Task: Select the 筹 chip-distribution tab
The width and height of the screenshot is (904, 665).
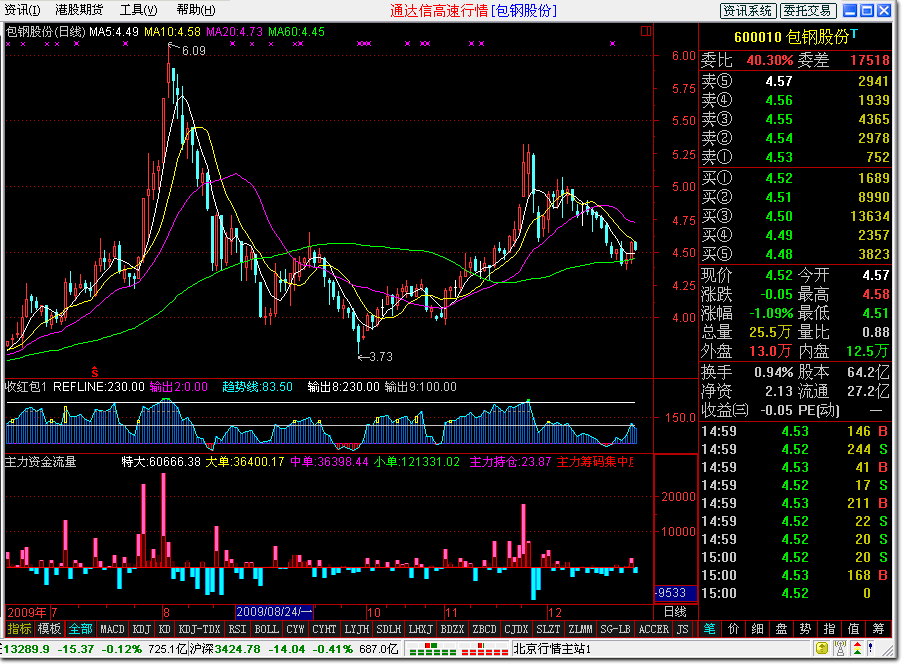Action: 879,629
